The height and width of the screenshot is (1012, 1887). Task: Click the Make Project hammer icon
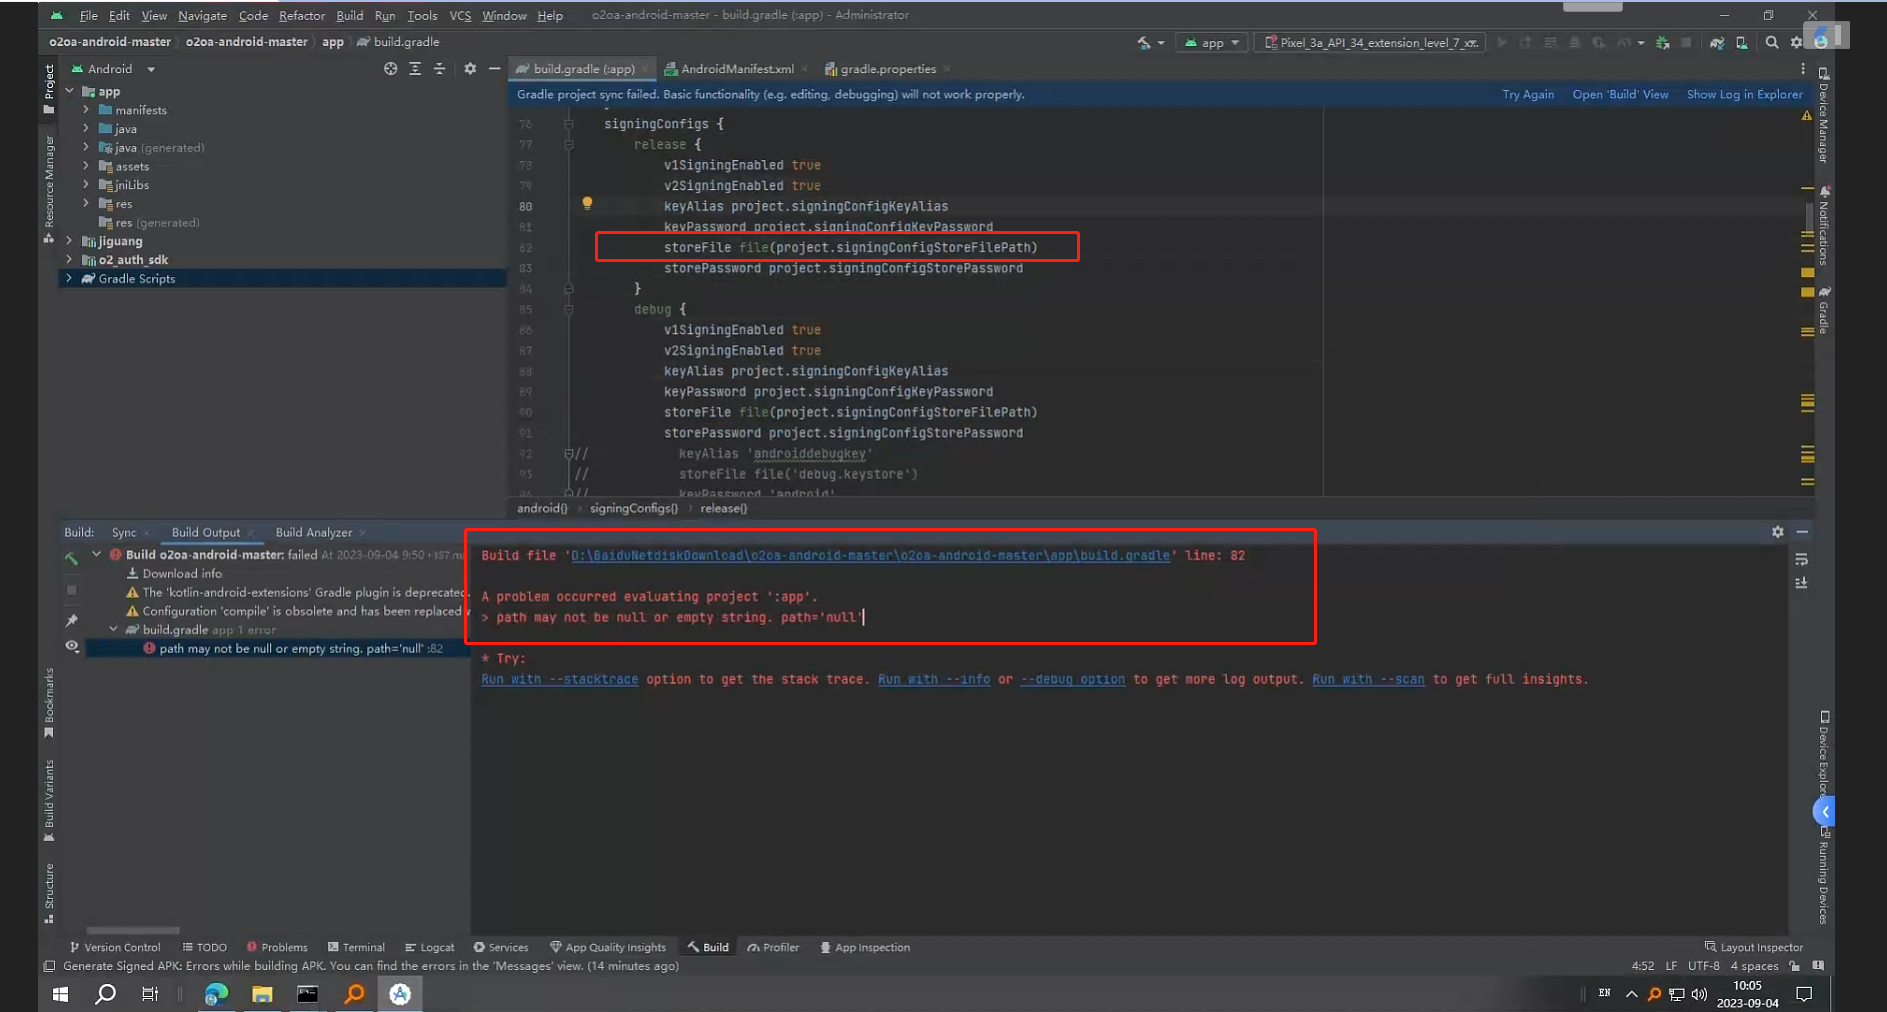click(1144, 43)
